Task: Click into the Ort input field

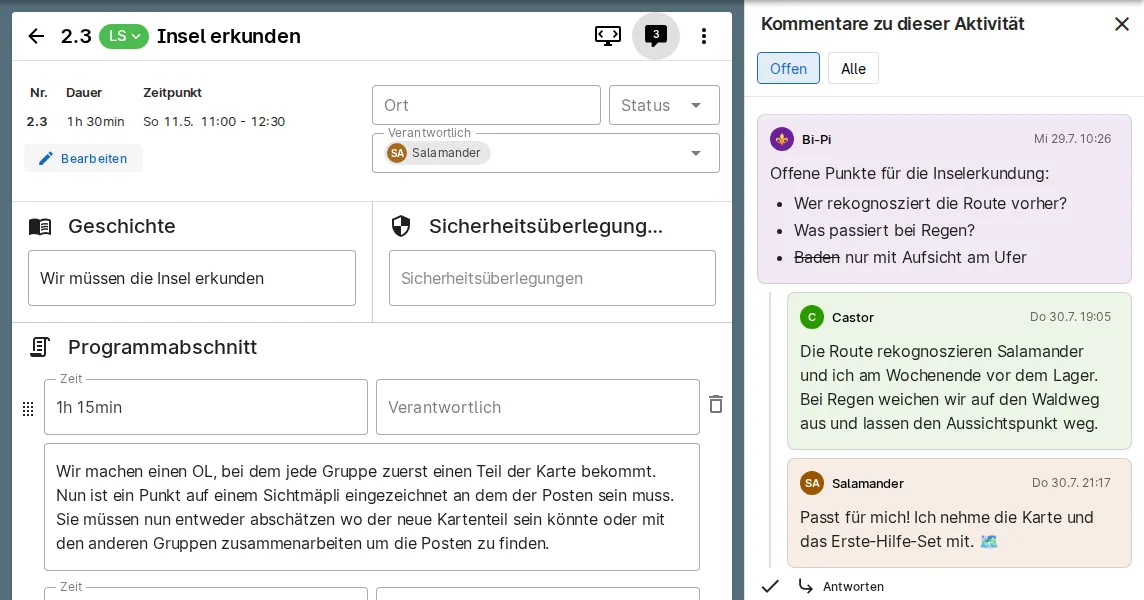Action: (486, 105)
